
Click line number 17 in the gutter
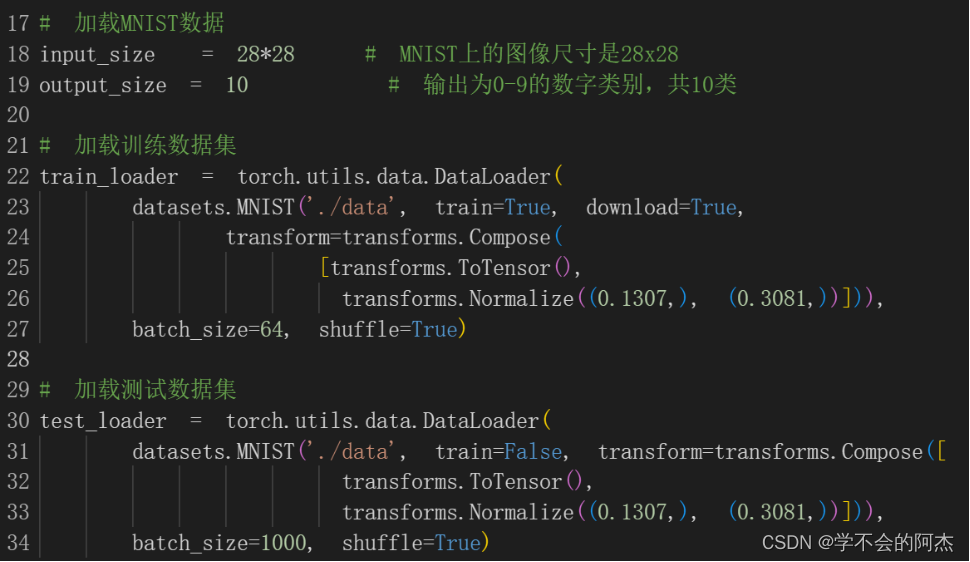(x=19, y=24)
